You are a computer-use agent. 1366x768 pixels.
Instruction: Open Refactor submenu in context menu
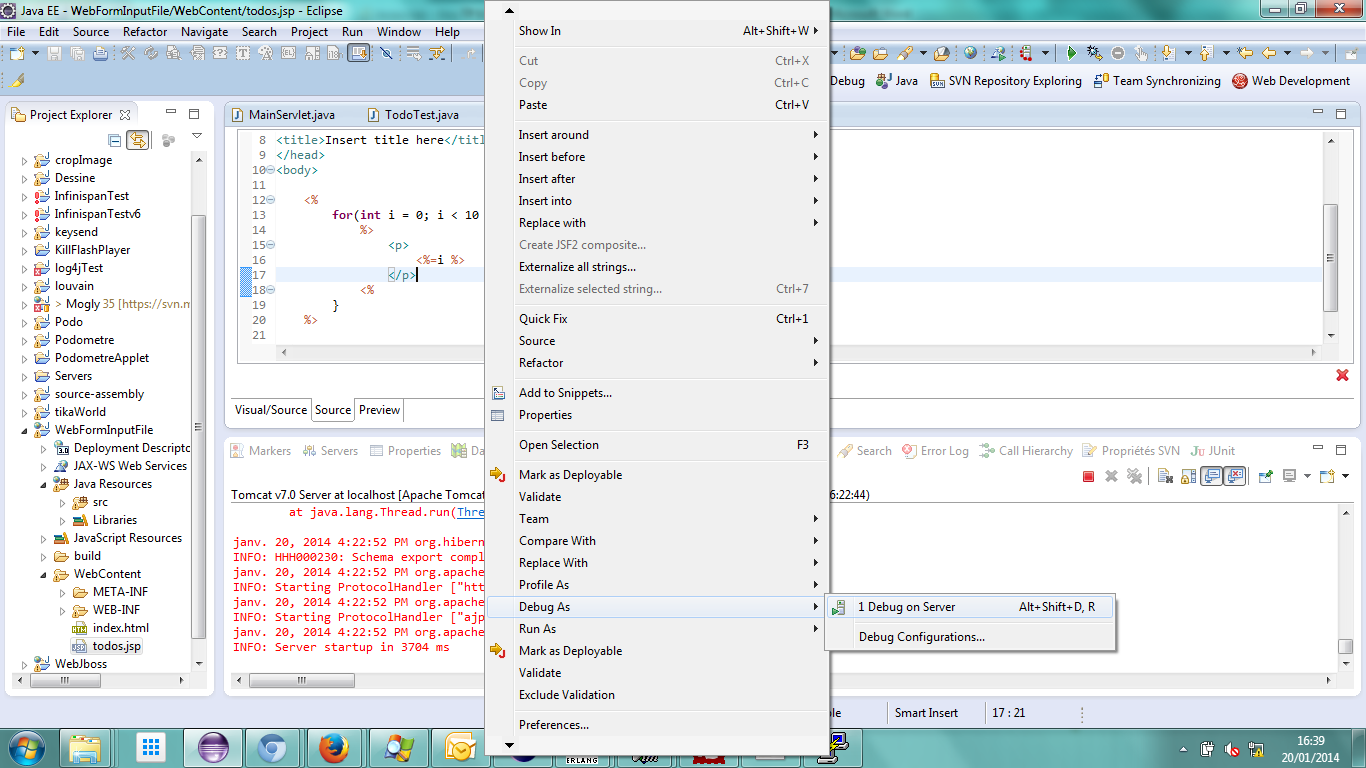click(x=656, y=363)
